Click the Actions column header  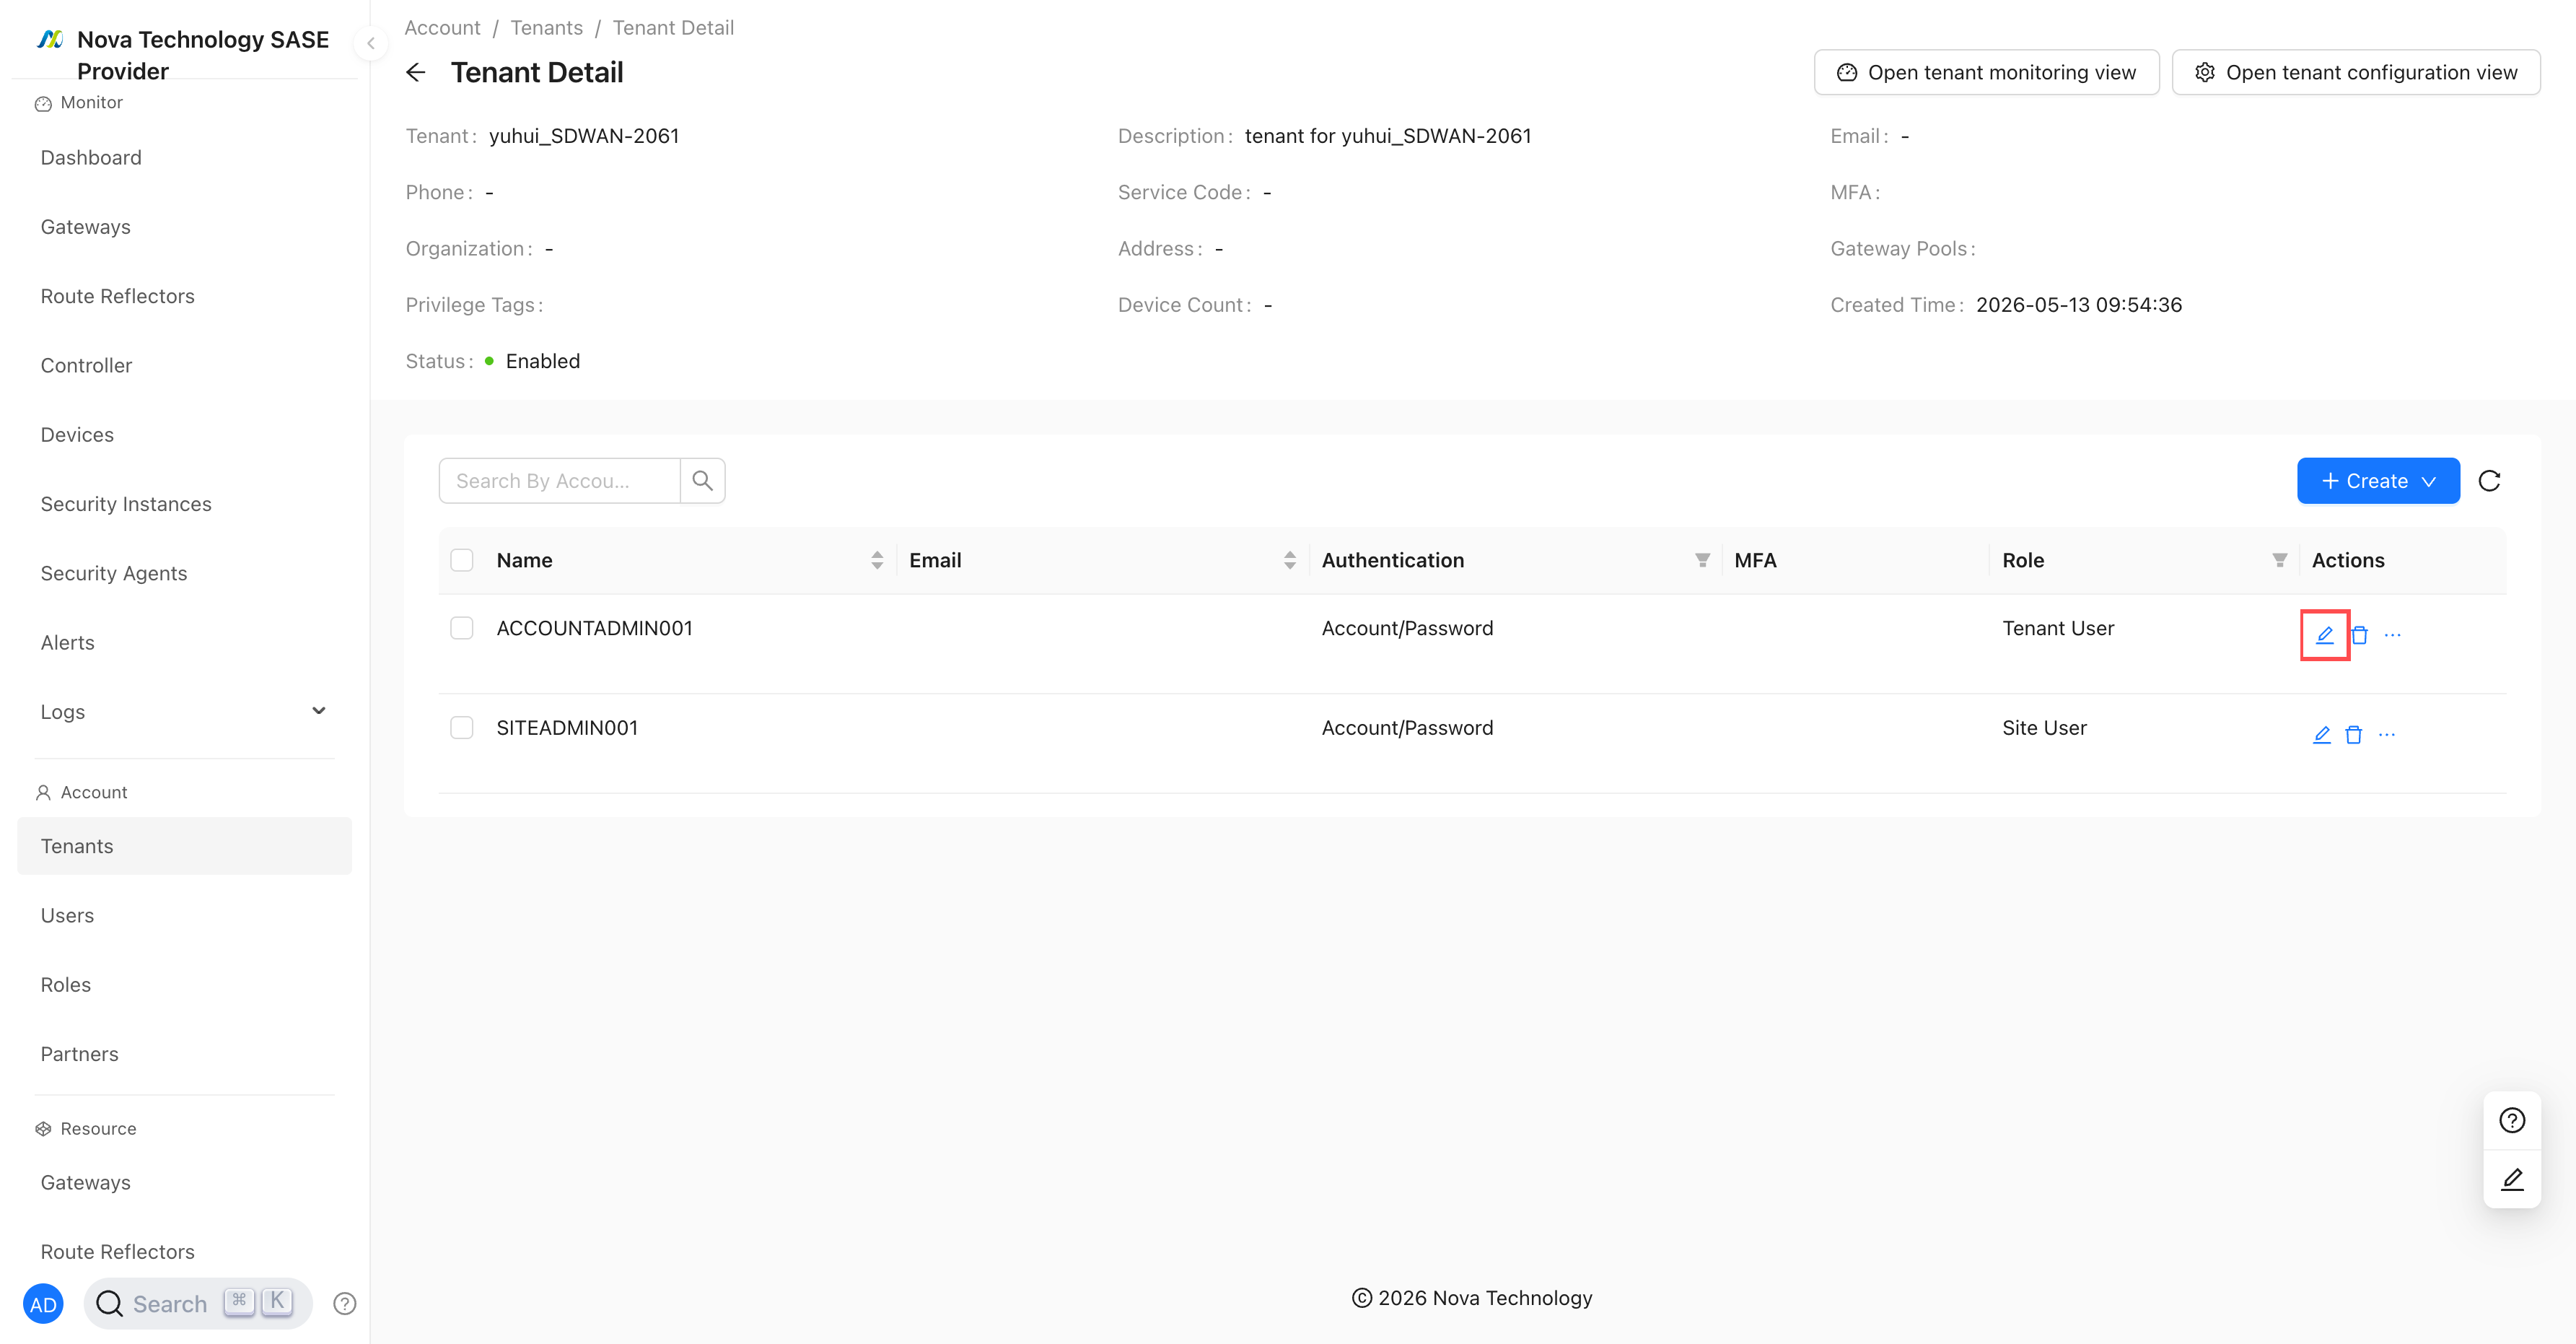tap(2347, 560)
